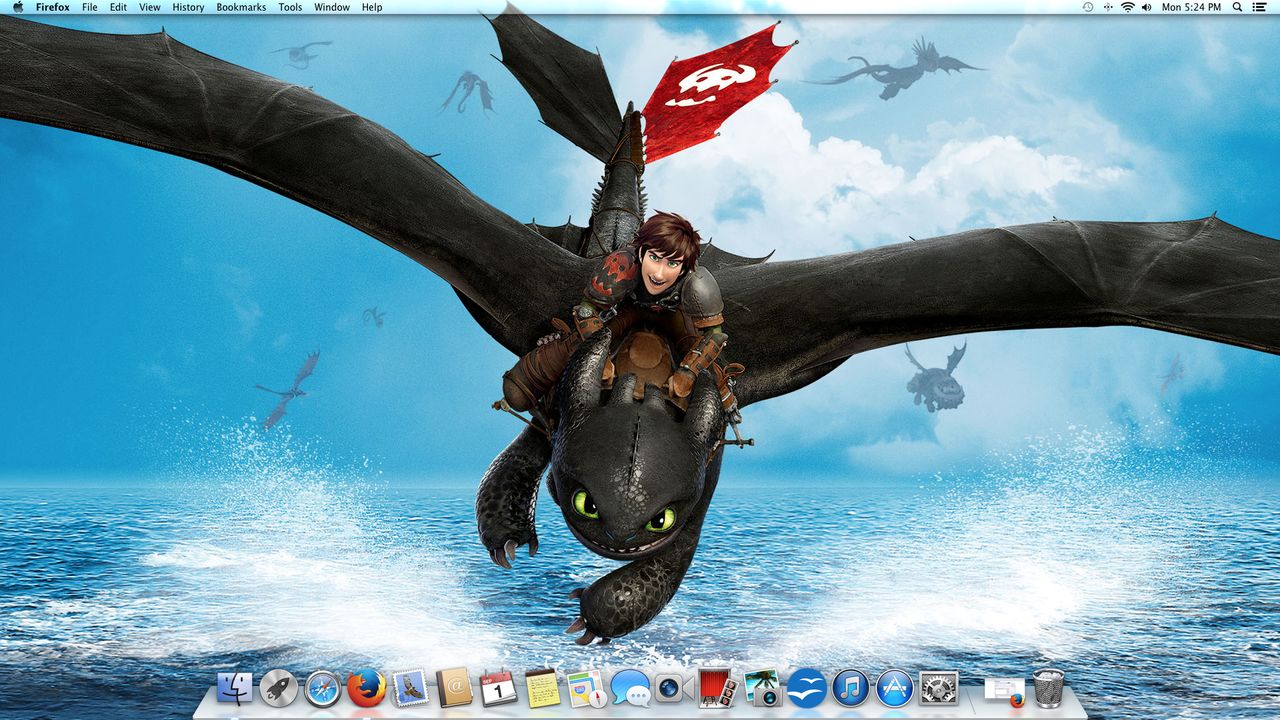Restore minimized Firefox window in Dock
This screenshot has width=1280, height=720.
[x=1005, y=690]
